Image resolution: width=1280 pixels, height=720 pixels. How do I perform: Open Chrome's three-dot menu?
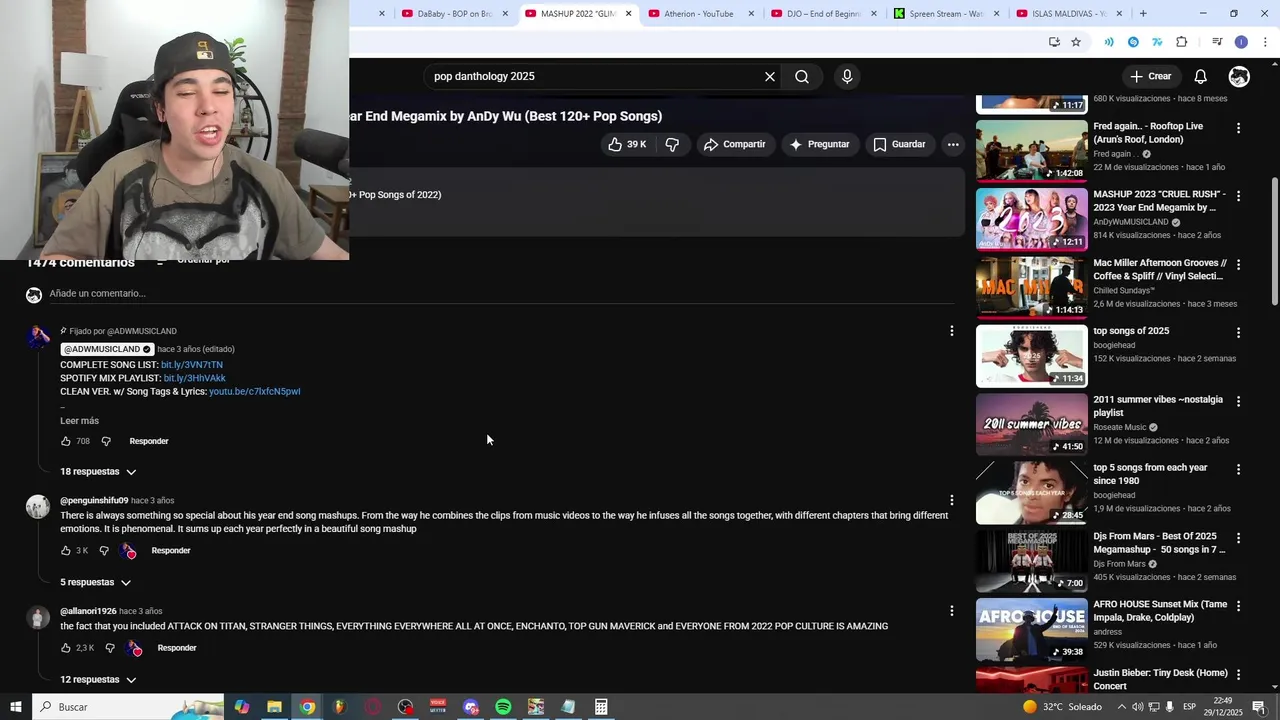tap(1265, 42)
